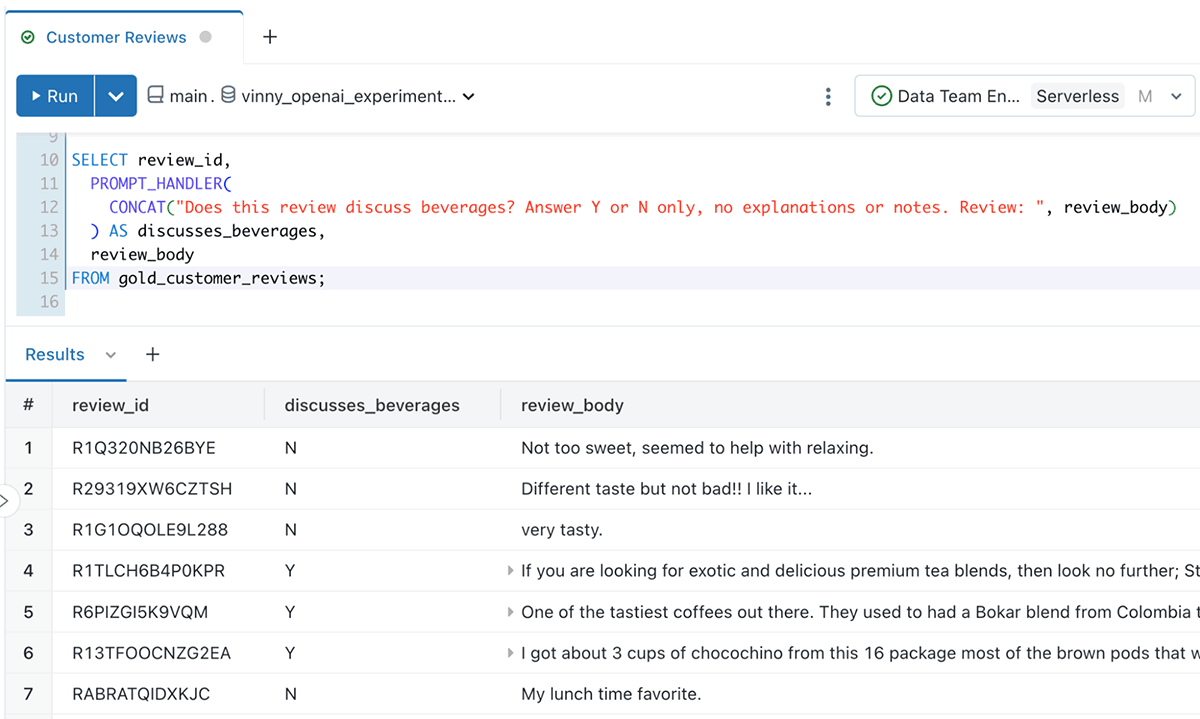Select the Customer Reviews tab
Viewport: 1200px width, 719px height.
(x=116, y=37)
